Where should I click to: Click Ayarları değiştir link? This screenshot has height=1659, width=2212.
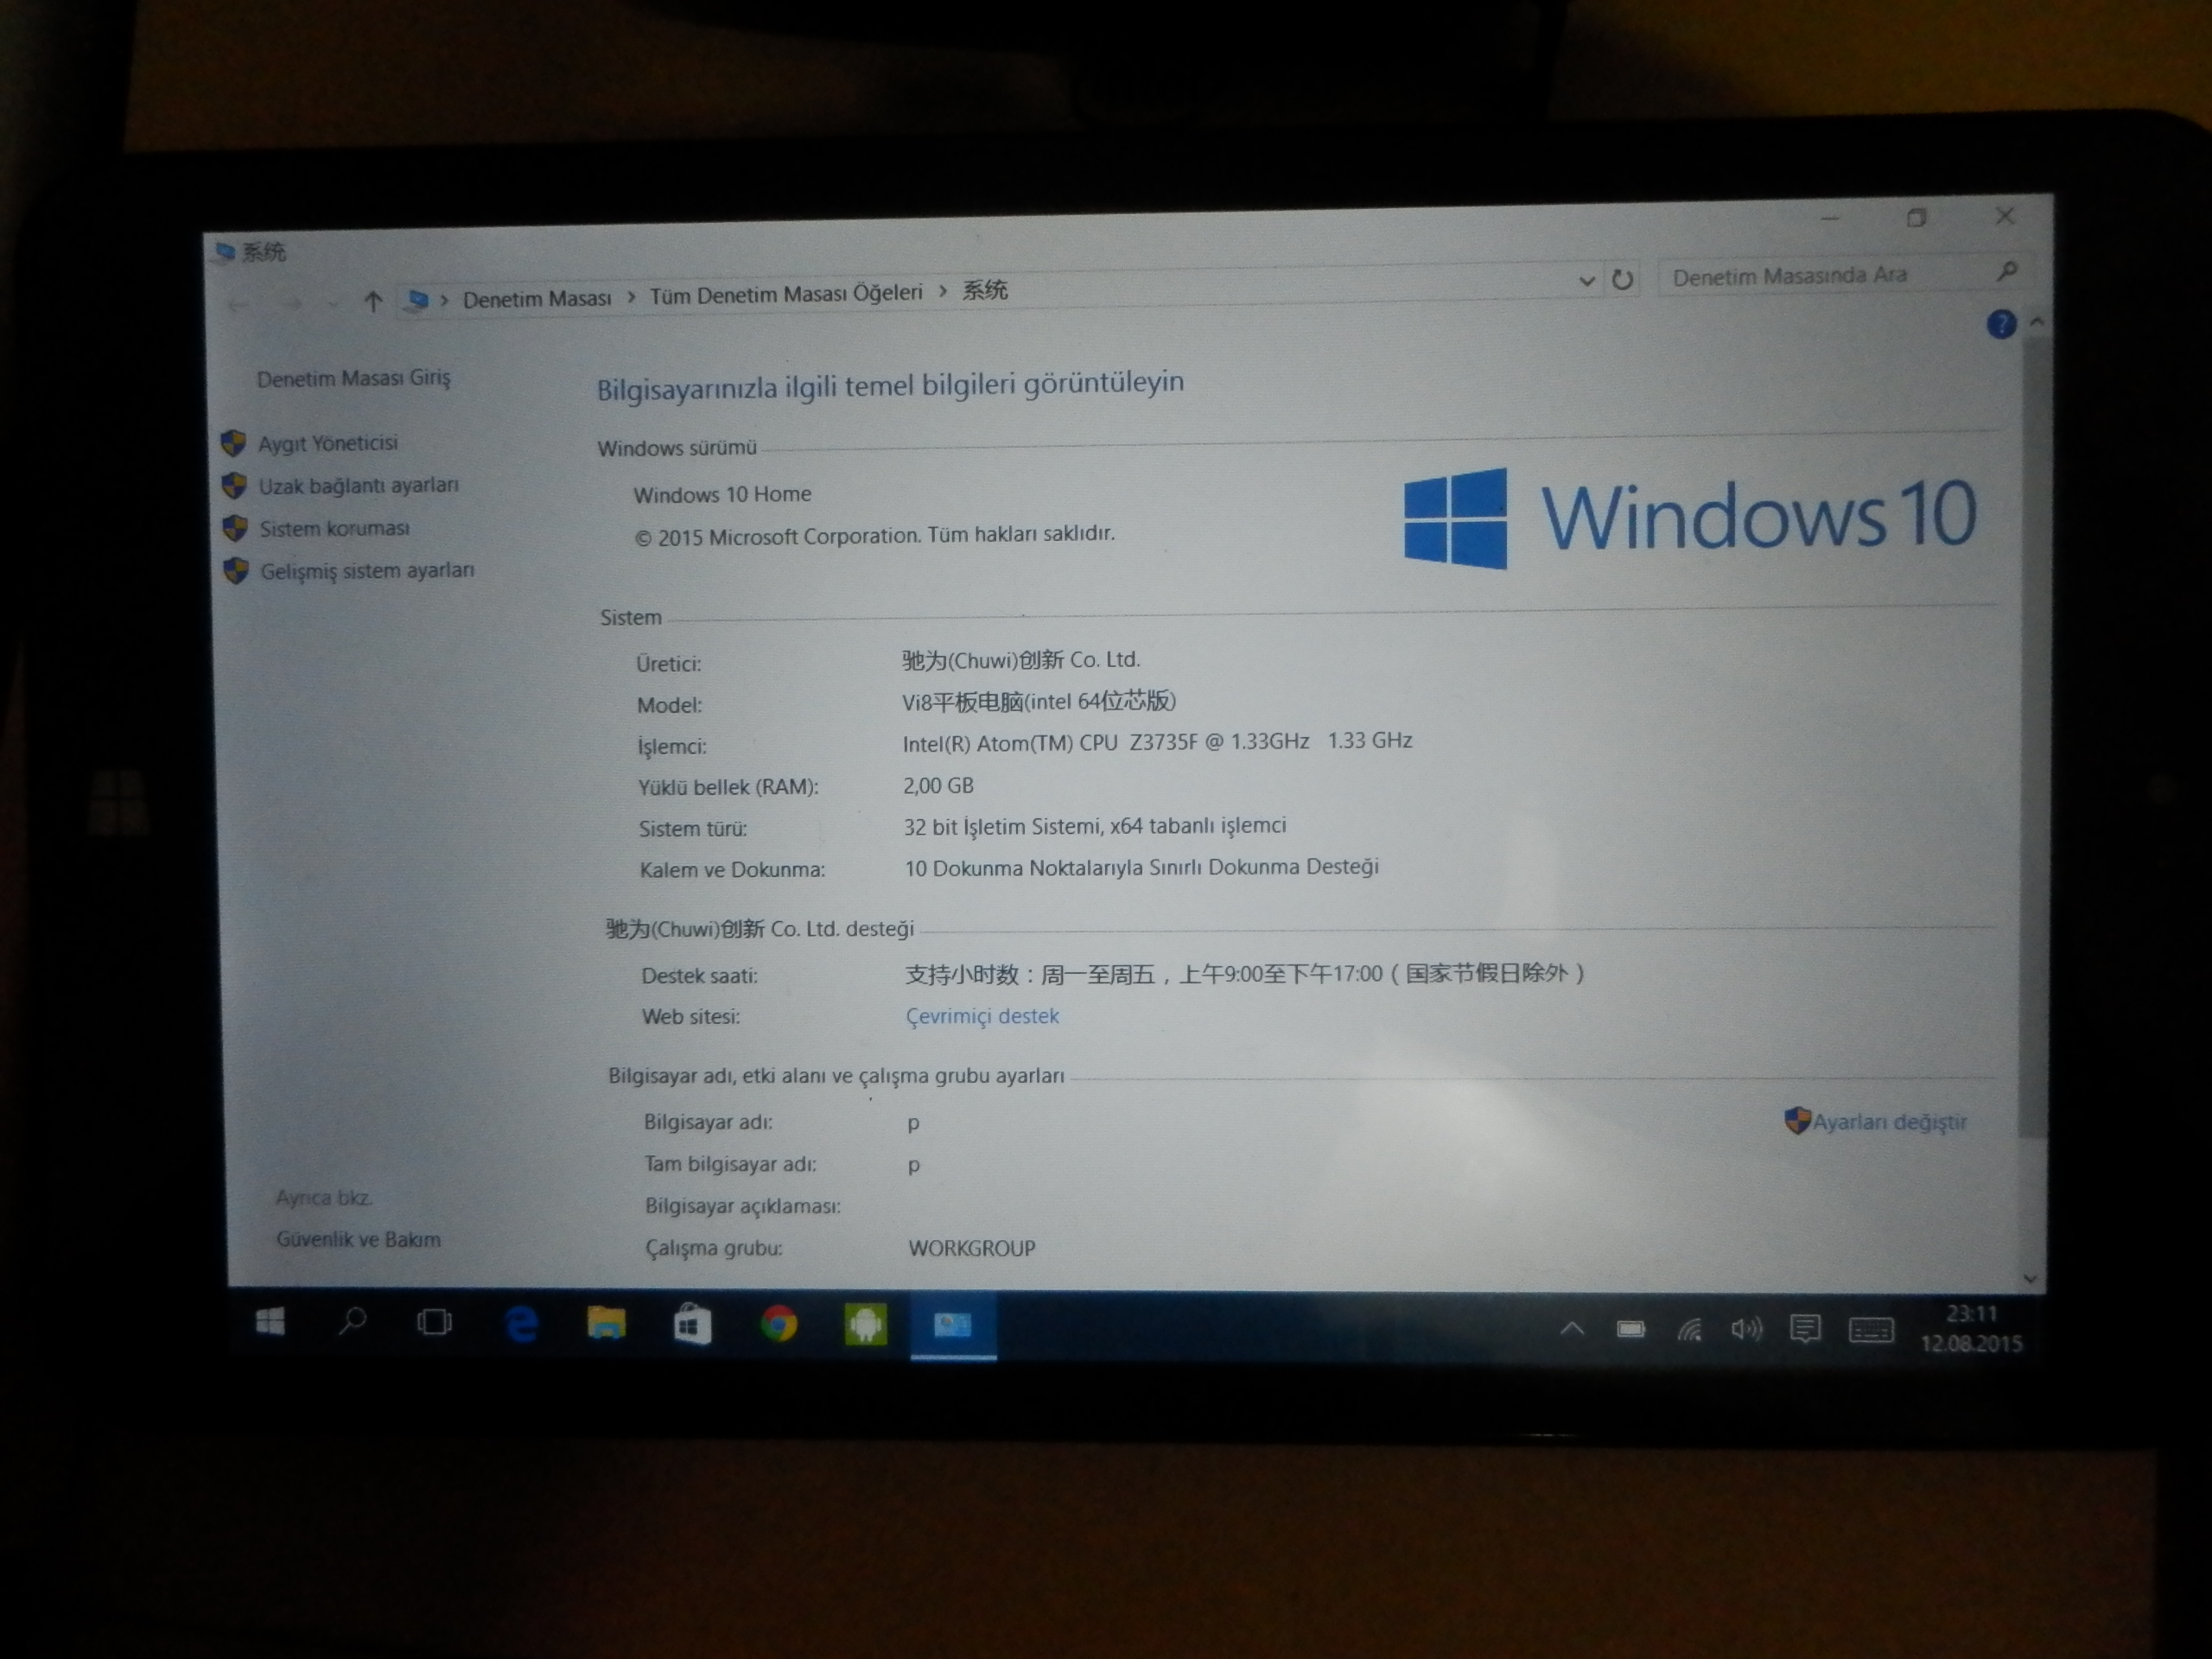tap(1889, 1122)
